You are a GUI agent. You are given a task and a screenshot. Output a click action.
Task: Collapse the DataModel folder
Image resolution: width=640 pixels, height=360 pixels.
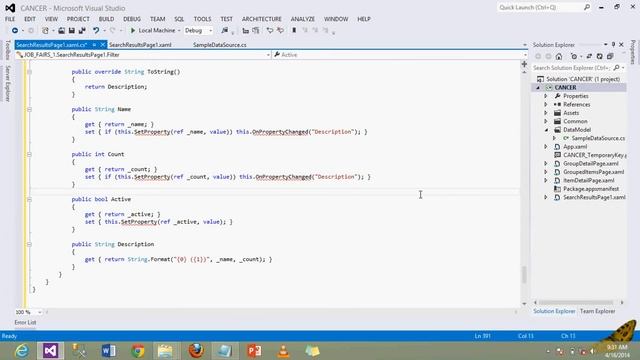[546, 130]
